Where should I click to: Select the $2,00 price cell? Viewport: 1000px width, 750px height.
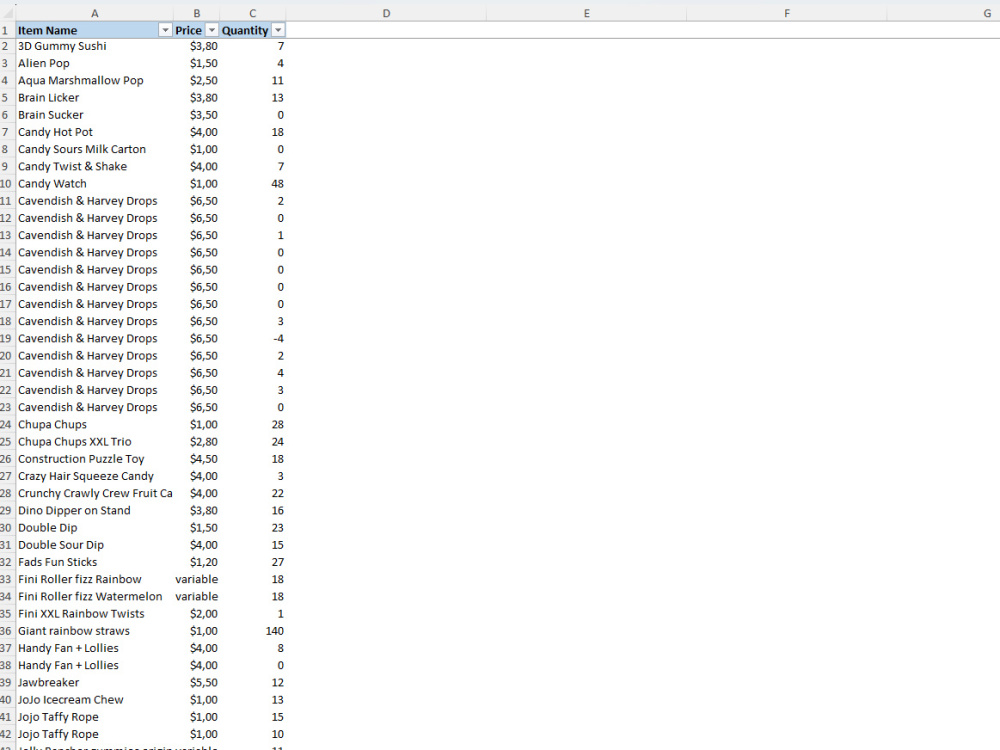click(196, 614)
